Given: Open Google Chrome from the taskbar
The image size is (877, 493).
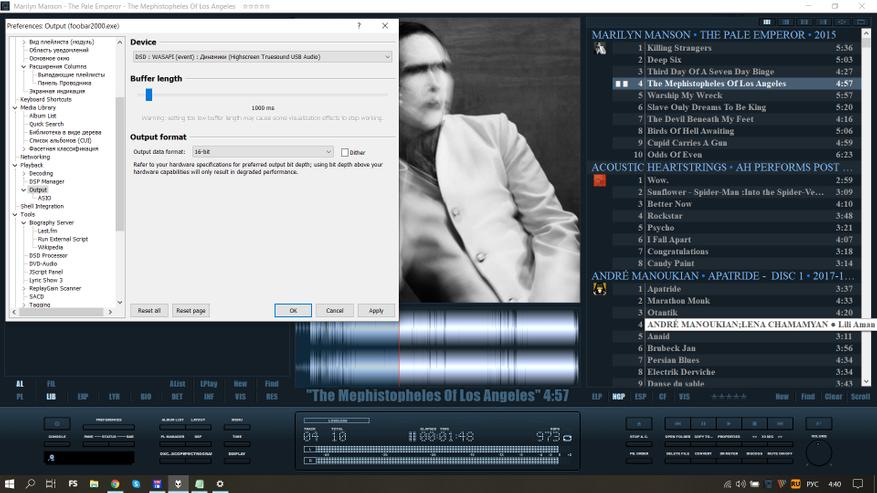Looking at the screenshot, I should coord(115,483).
